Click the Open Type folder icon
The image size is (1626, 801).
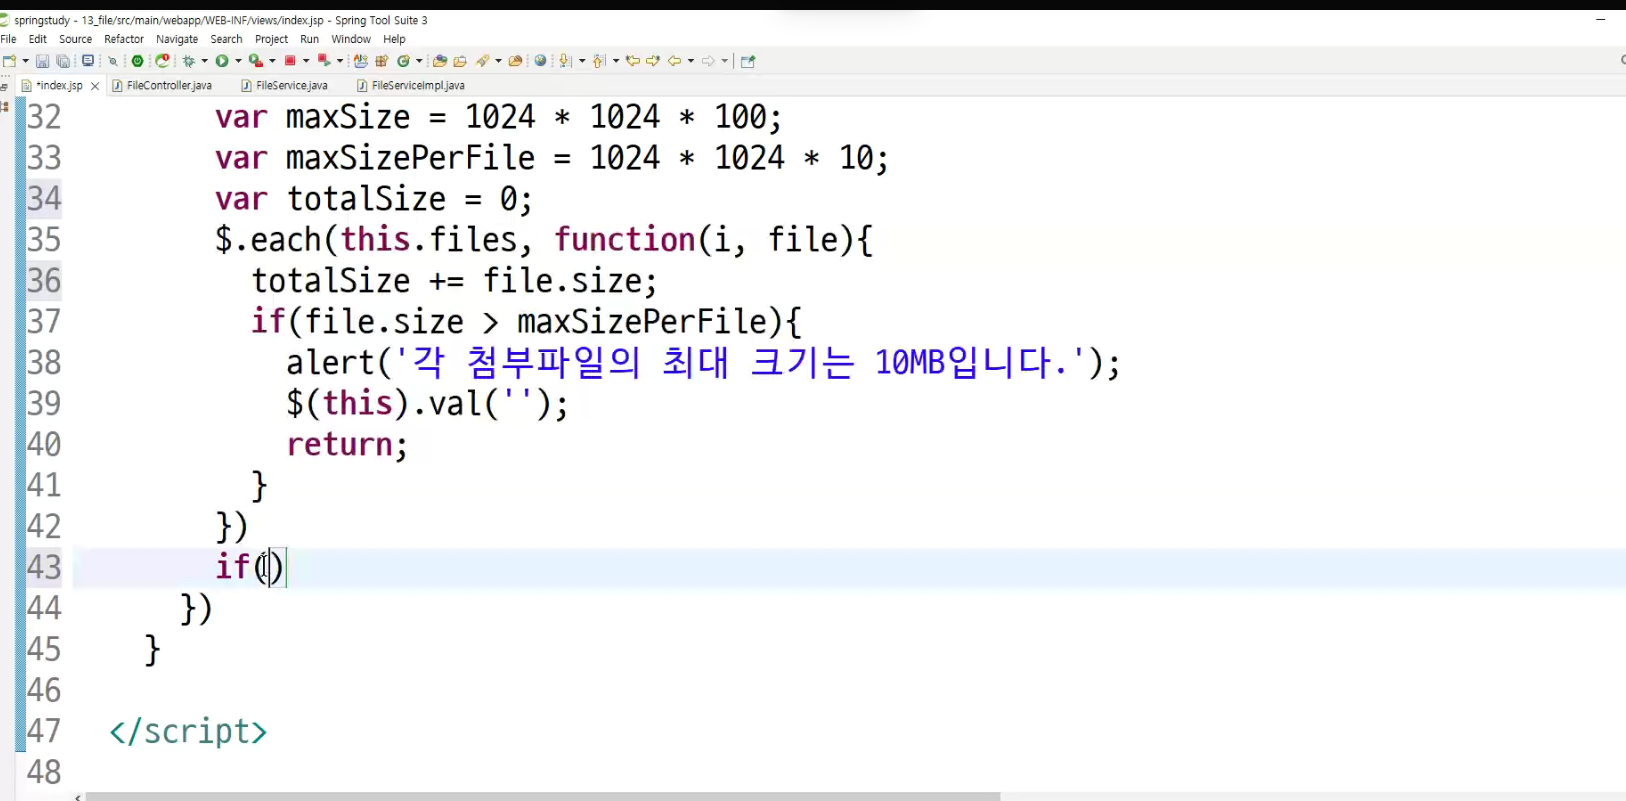[x=439, y=61]
